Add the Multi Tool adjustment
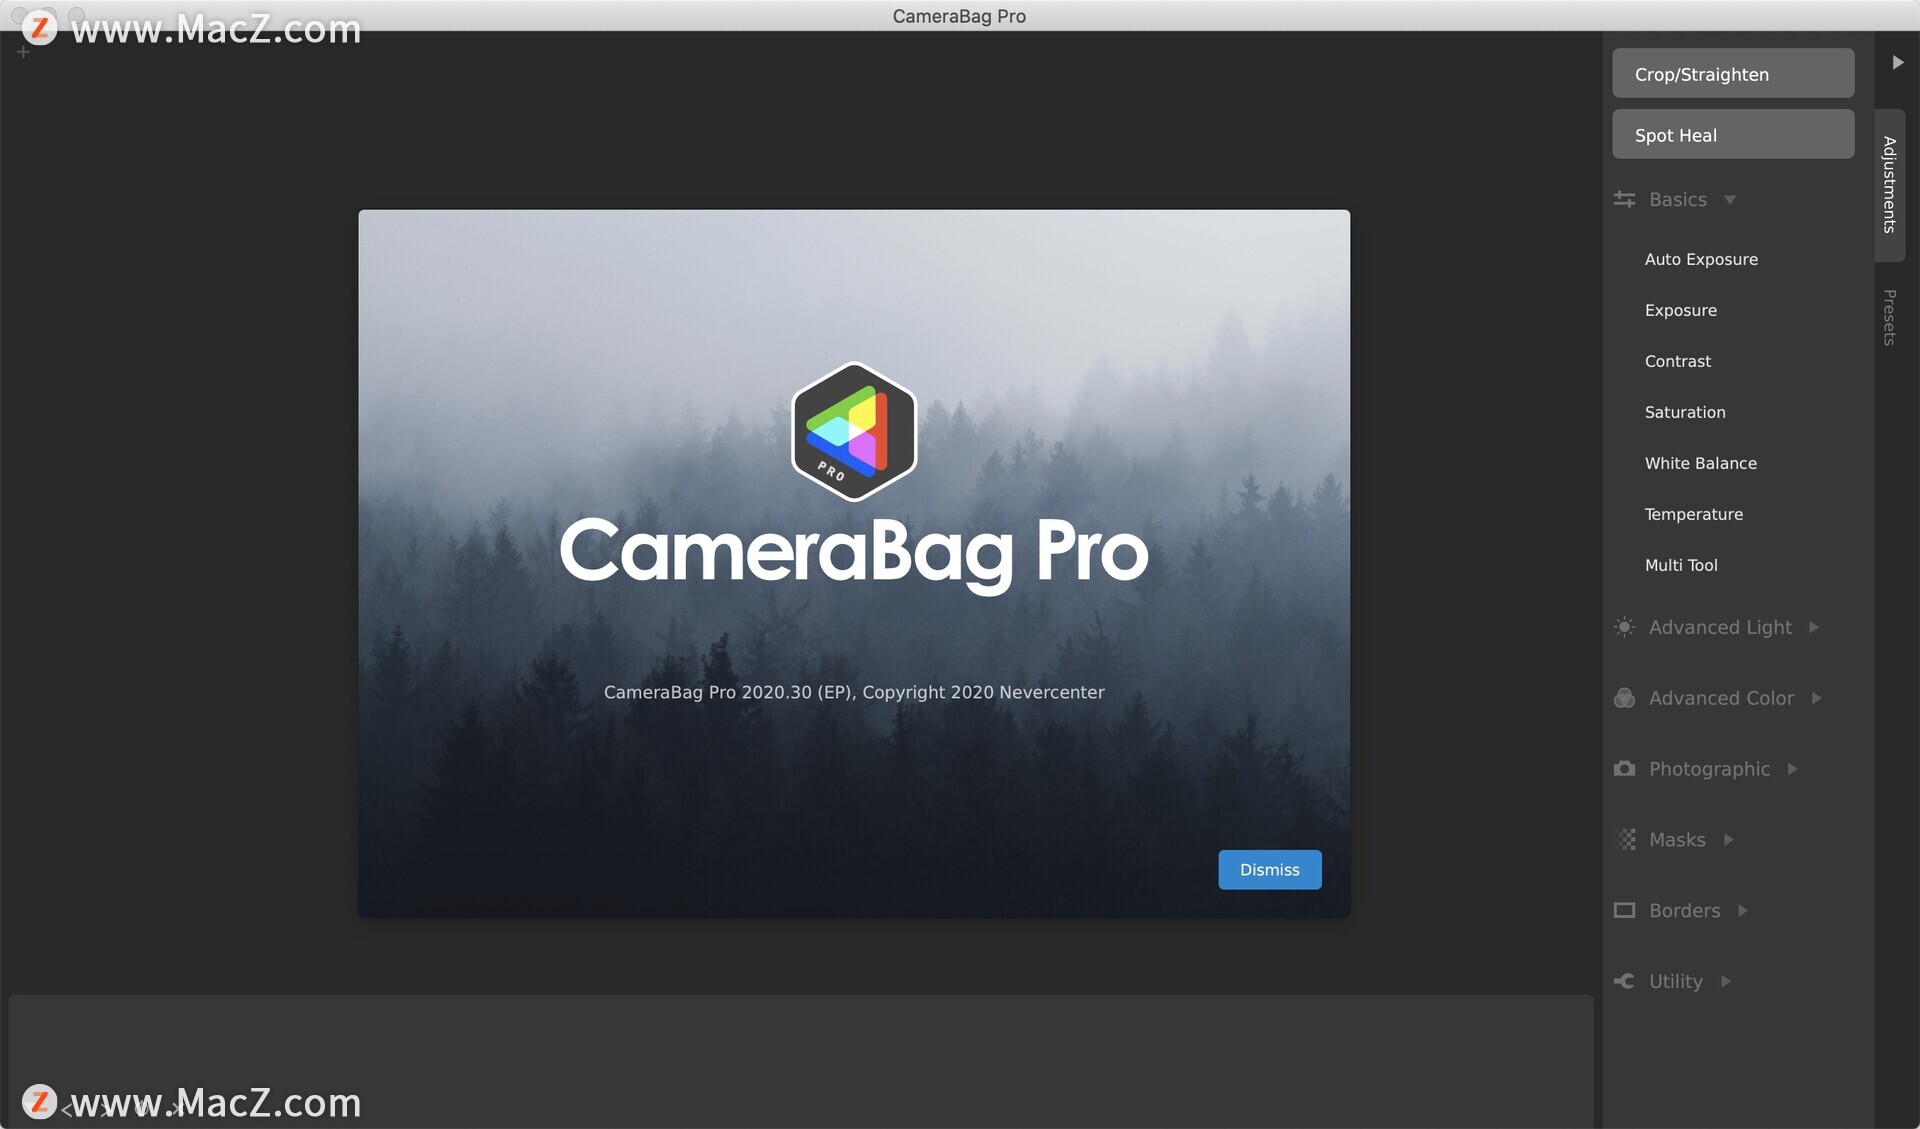1920x1129 pixels. (x=1680, y=565)
